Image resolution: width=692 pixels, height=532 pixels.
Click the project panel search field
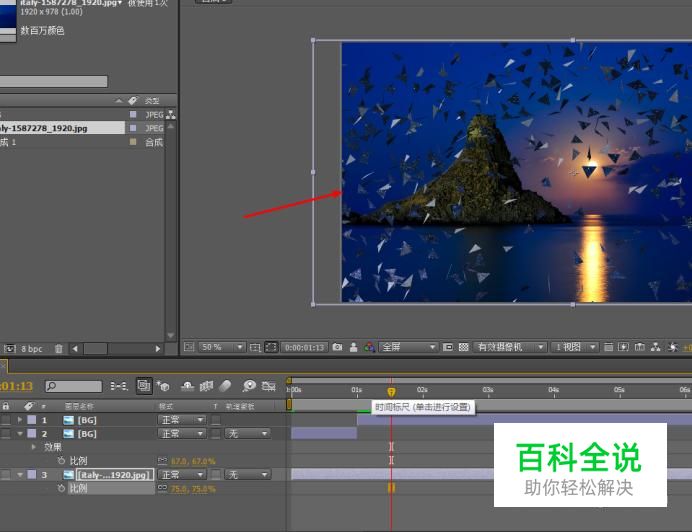53,81
